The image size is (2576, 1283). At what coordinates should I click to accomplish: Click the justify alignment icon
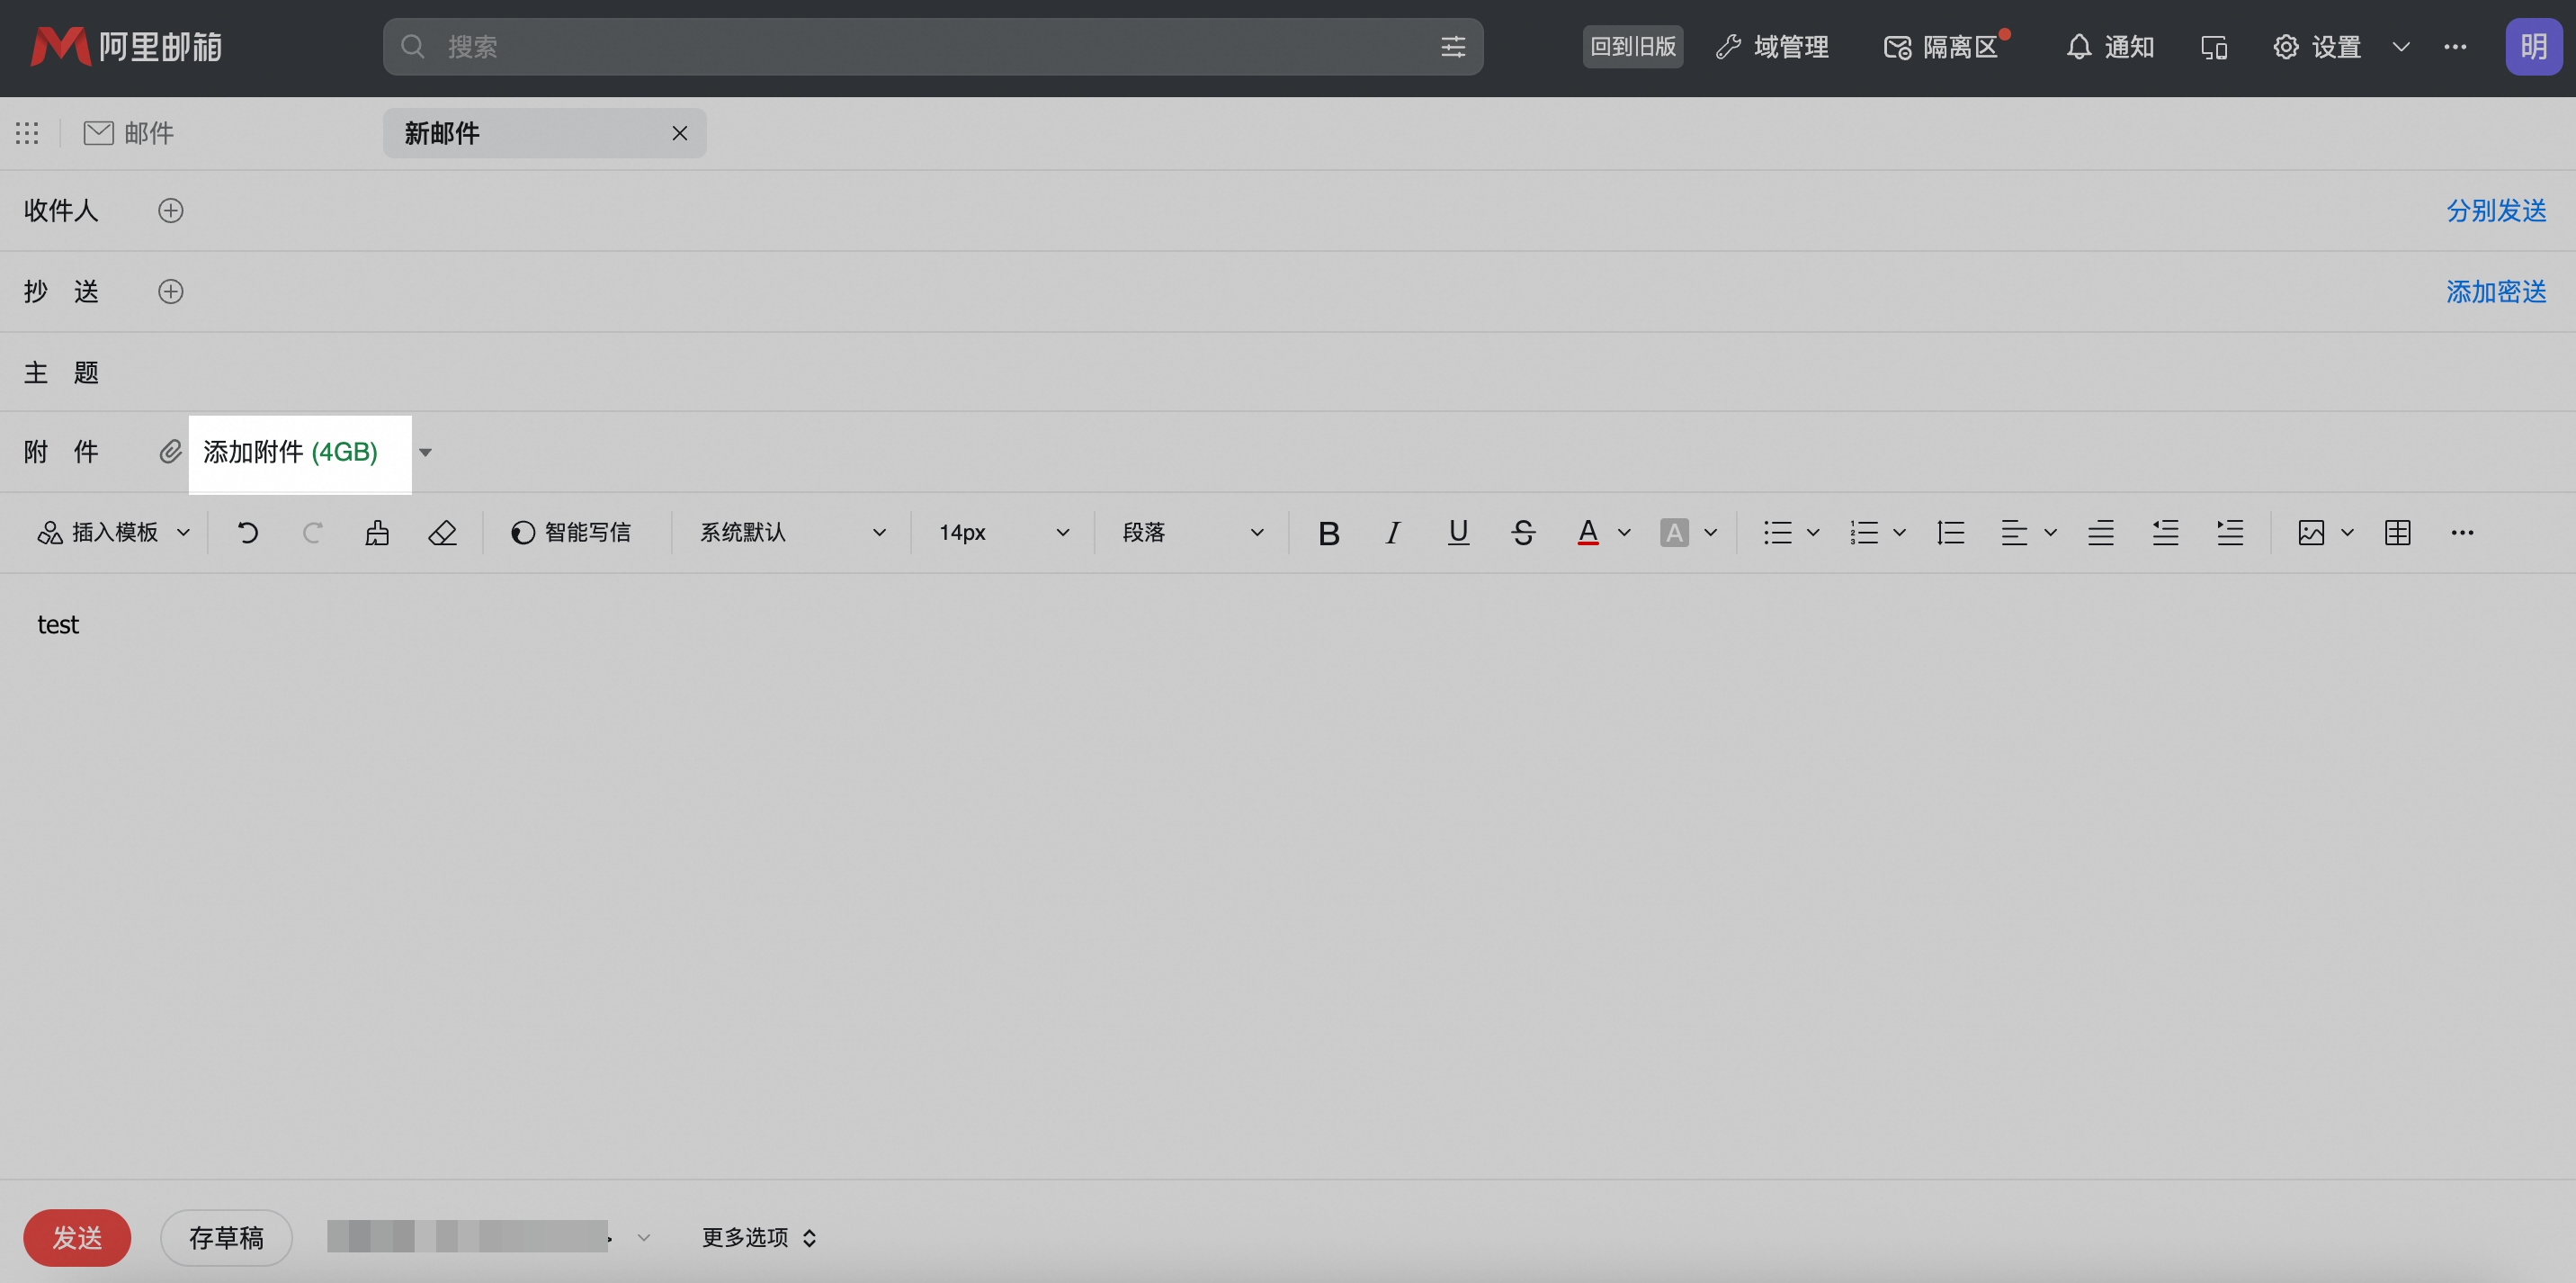tap(2101, 533)
